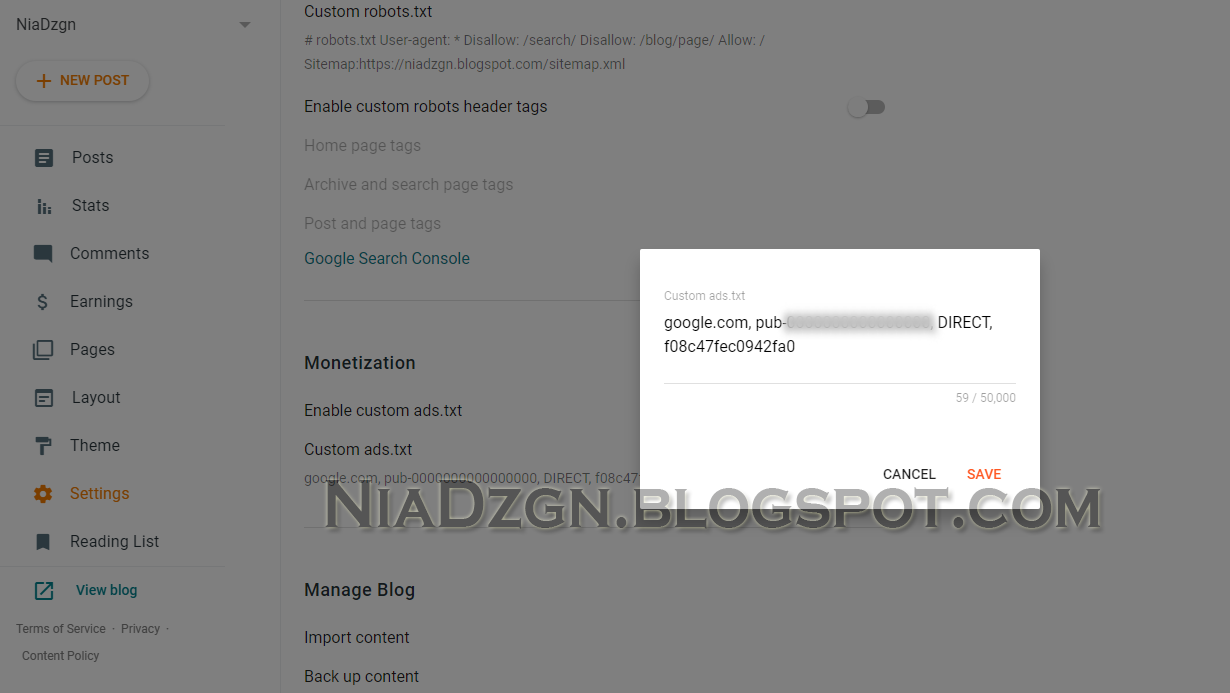This screenshot has height=693, width=1230.
Task: Click the View blog external link icon
Action: [44, 590]
